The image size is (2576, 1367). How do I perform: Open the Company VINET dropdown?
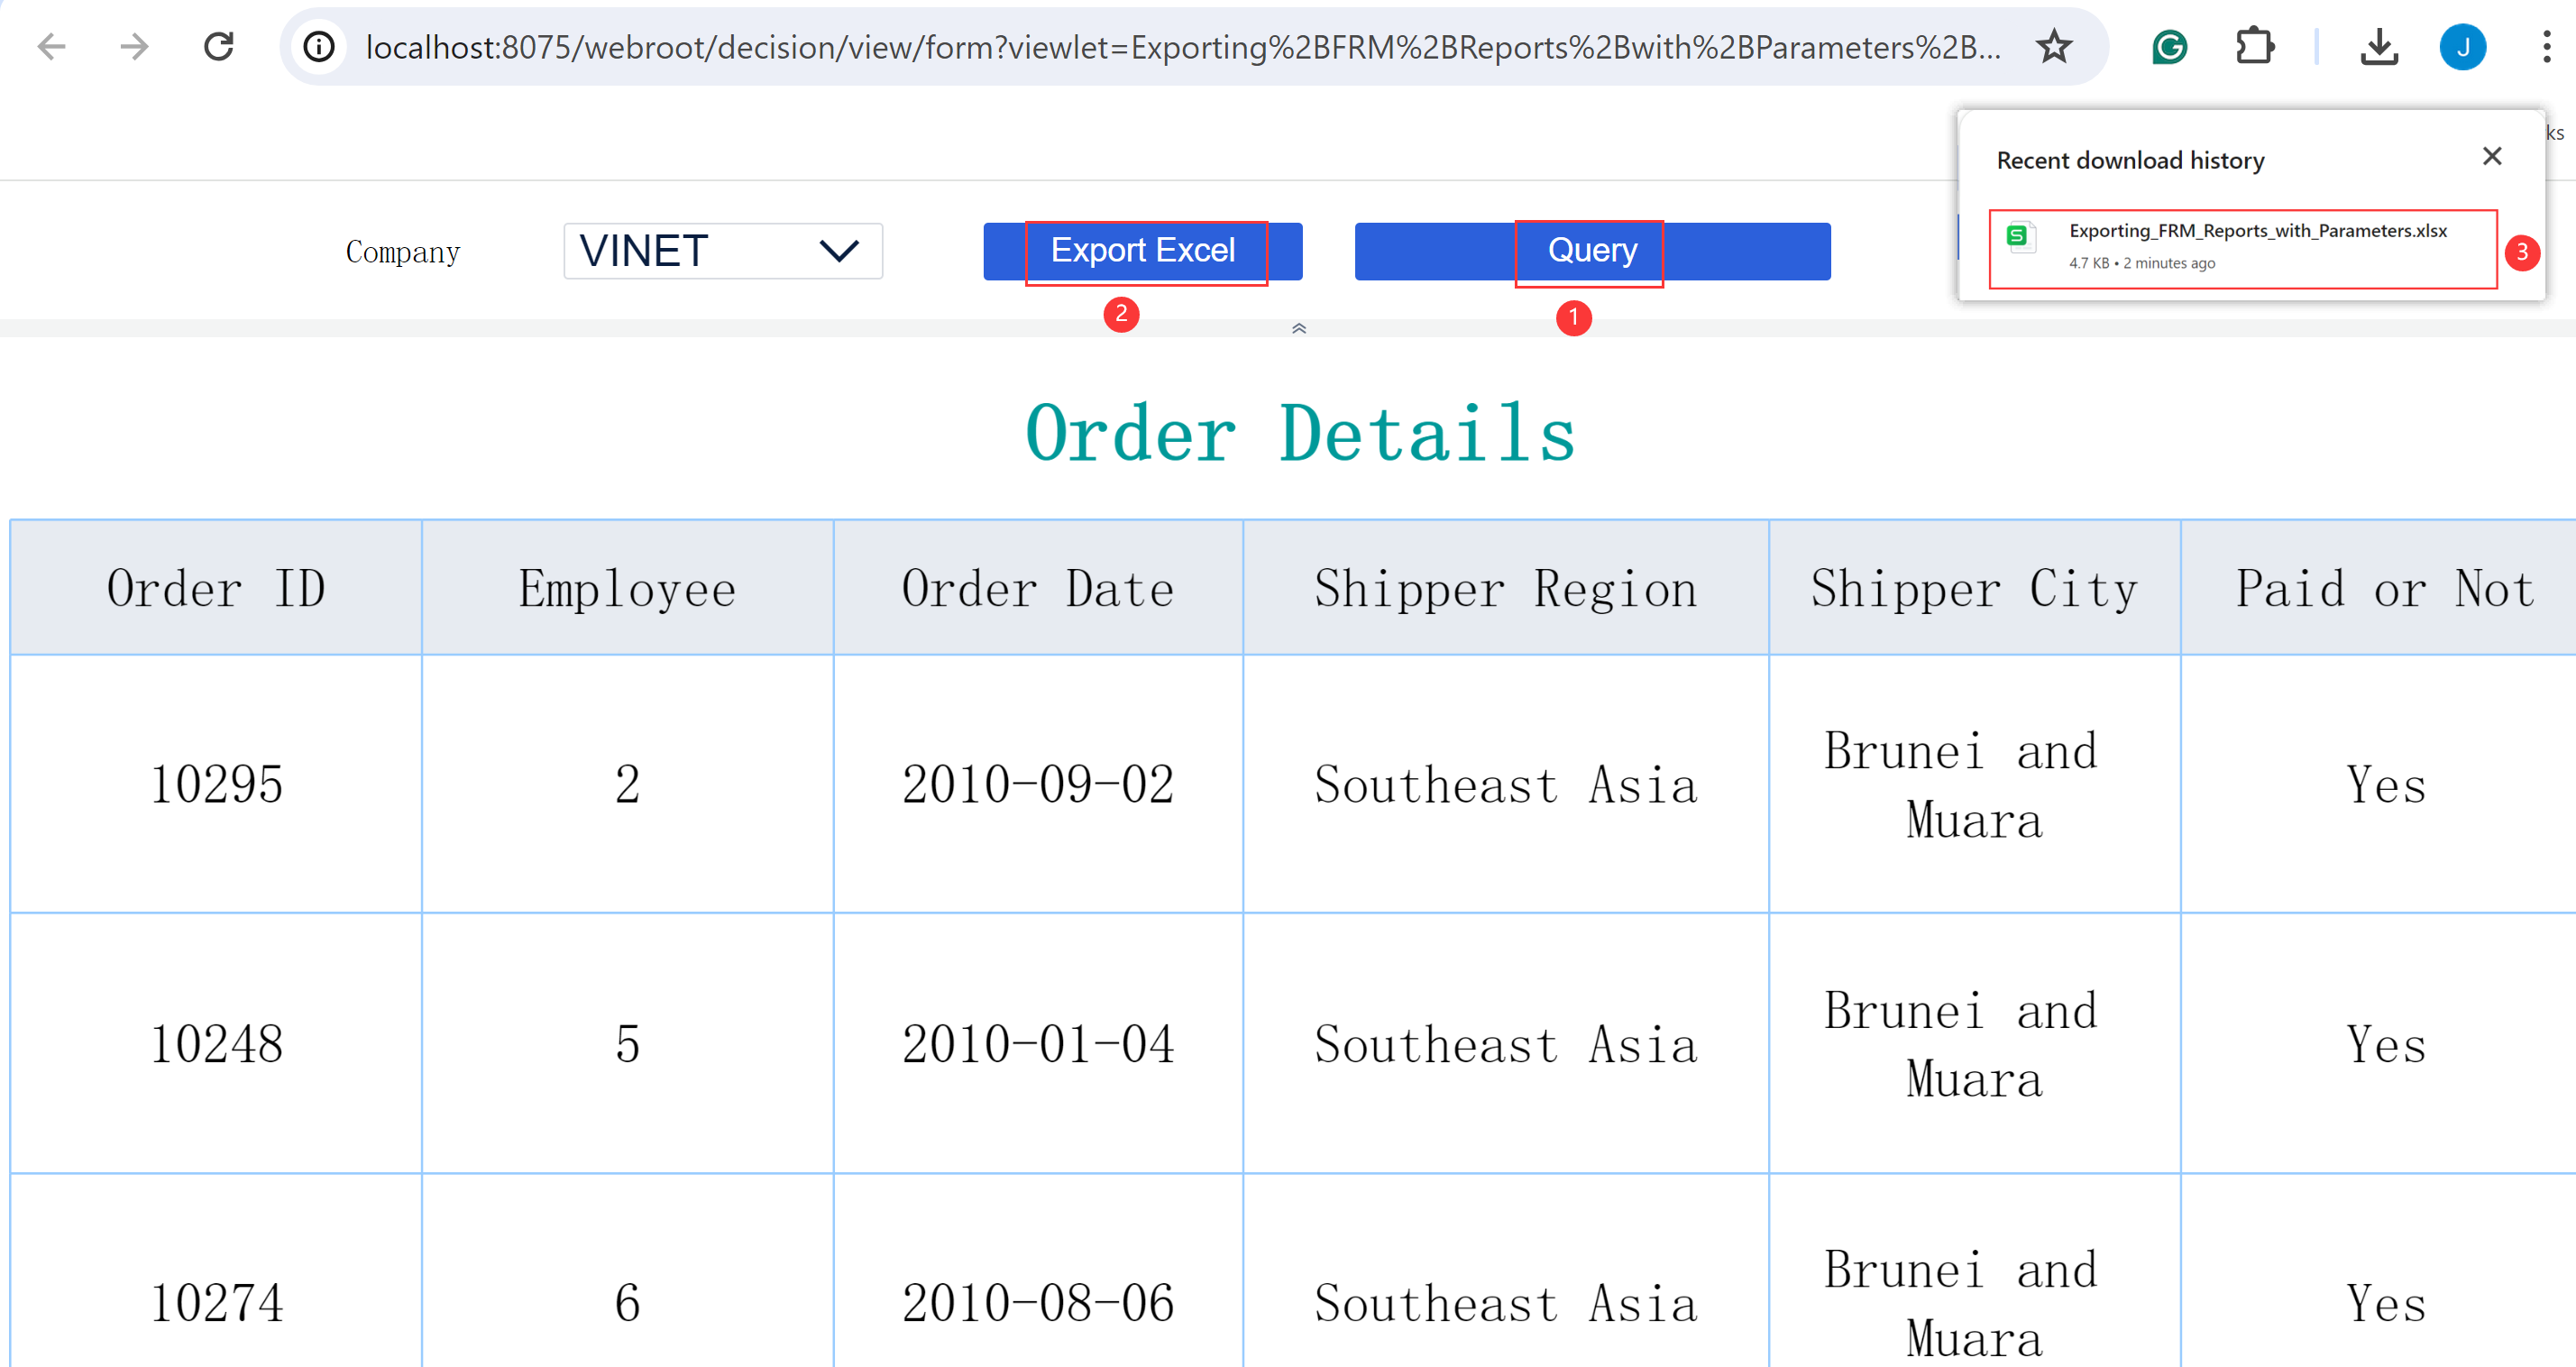(x=722, y=251)
